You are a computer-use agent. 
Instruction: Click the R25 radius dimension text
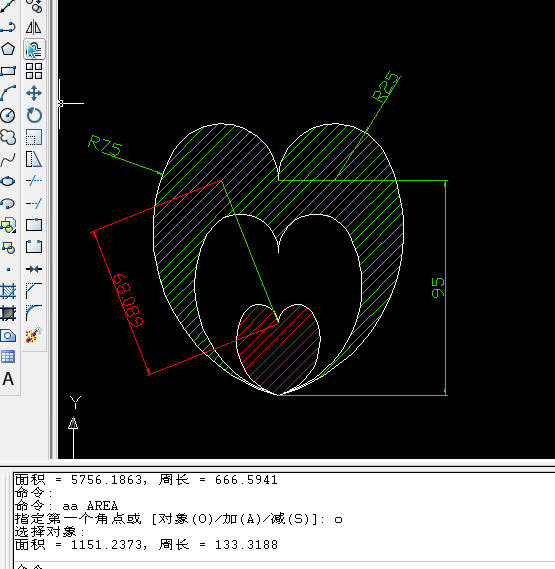coord(387,87)
